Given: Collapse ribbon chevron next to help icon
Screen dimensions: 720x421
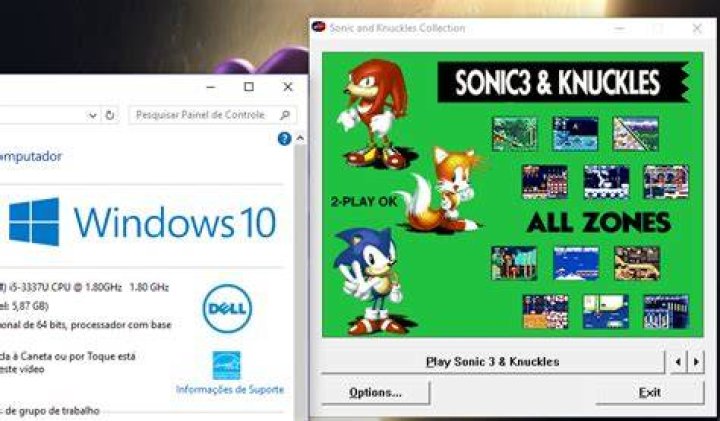Looking at the screenshot, I should click(300, 138).
